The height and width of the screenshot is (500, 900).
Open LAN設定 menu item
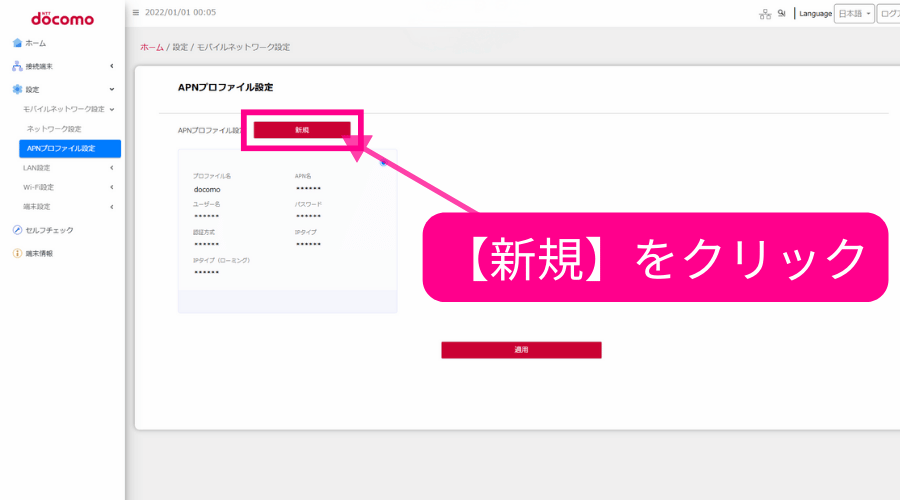click(x=37, y=168)
